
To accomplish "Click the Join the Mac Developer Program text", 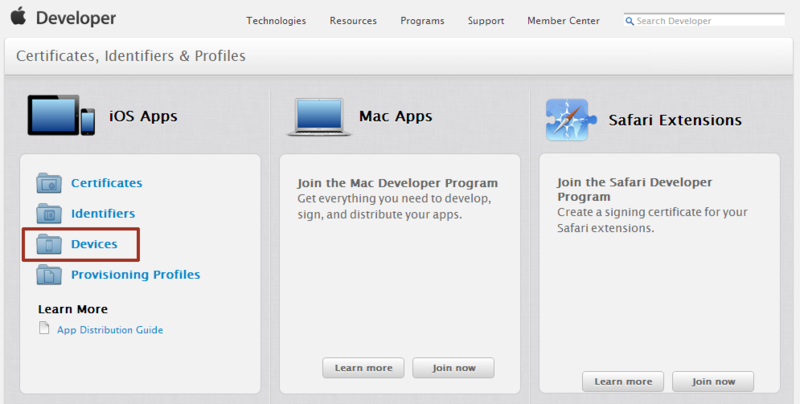I will tap(397, 183).
